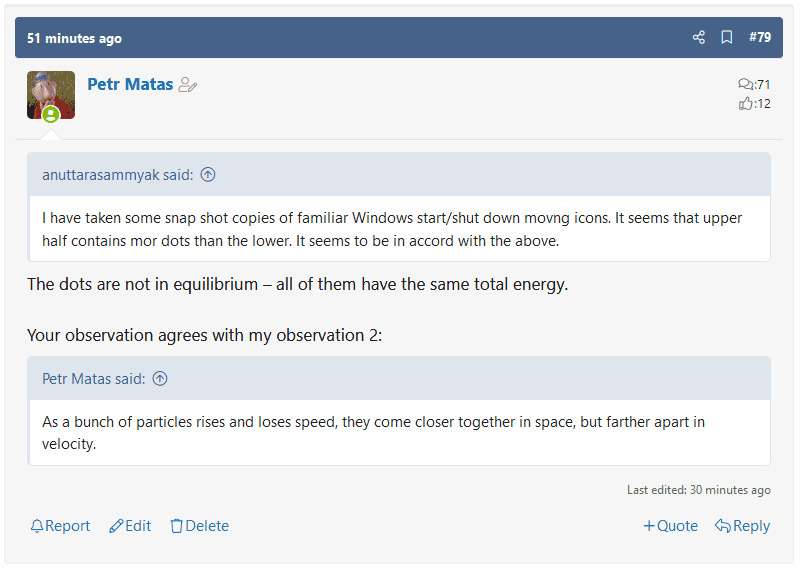Jump to Petr Matas's quoted post via arrow icon
The height and width of the screenshot is (569, 800).
[160, 379]
